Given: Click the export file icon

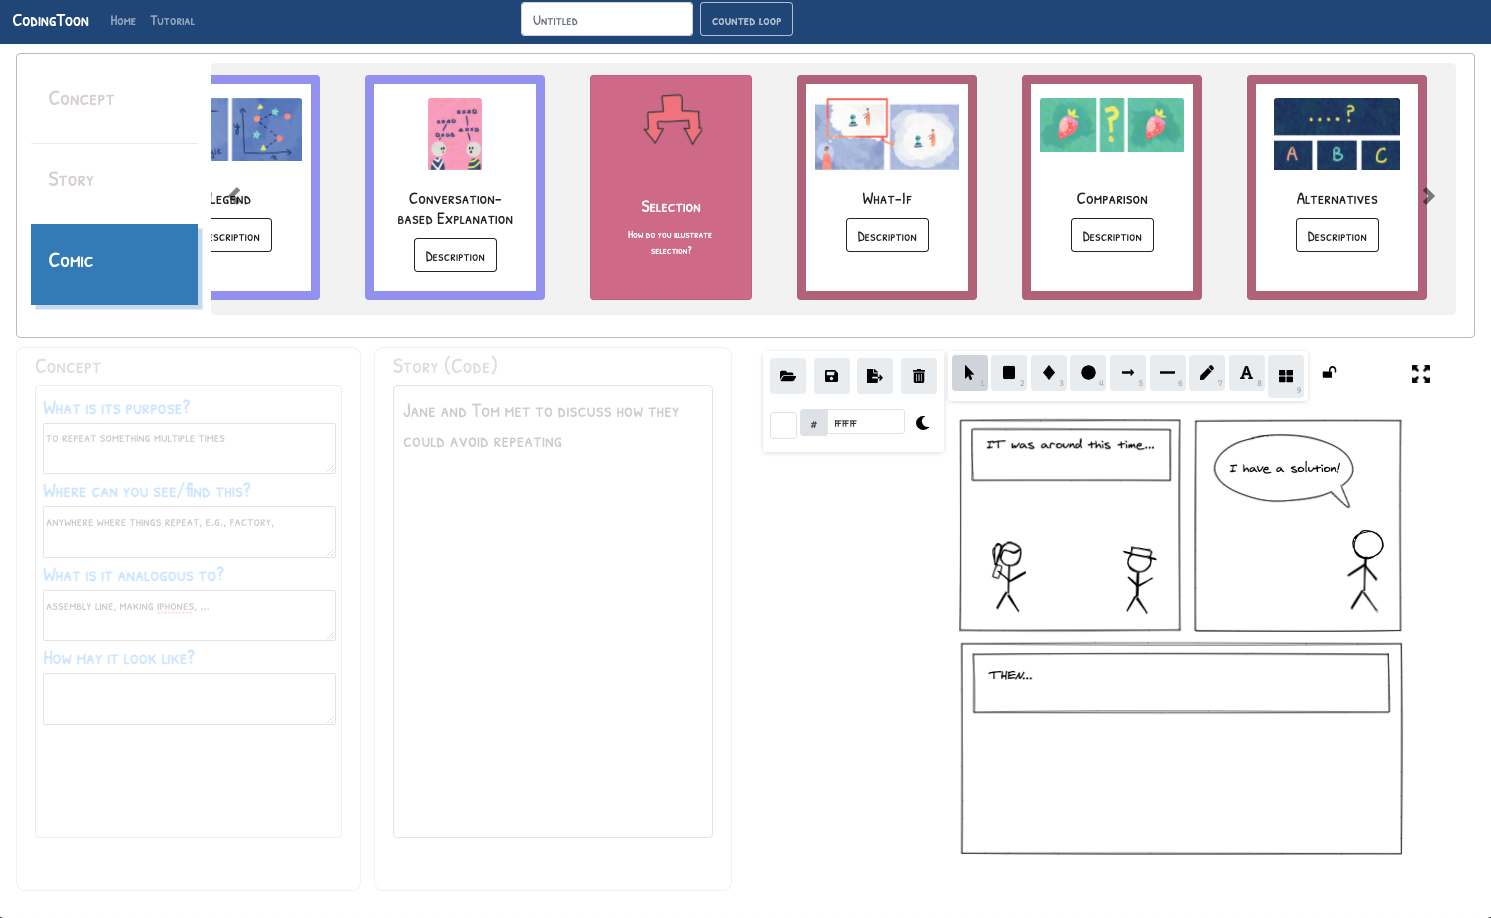Looking at the screenshot, I should (875, 376).
